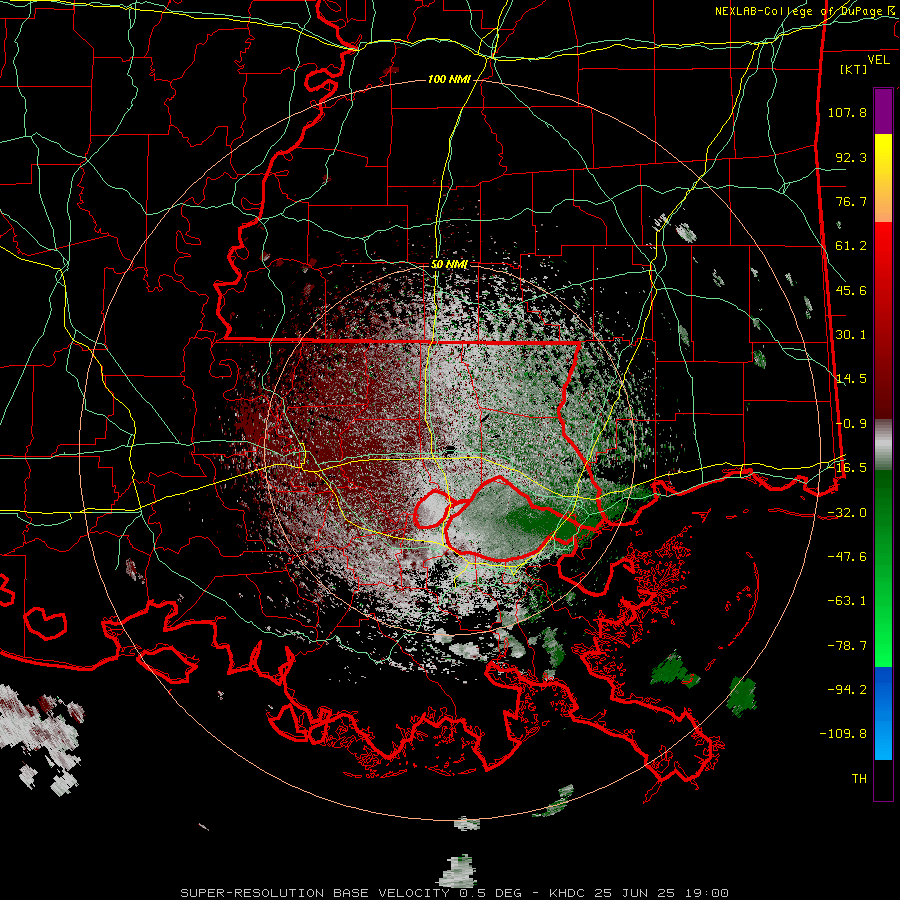Click the purple segment of velocity color bar
The image size is (900, 900).
[x=883, y=111]
